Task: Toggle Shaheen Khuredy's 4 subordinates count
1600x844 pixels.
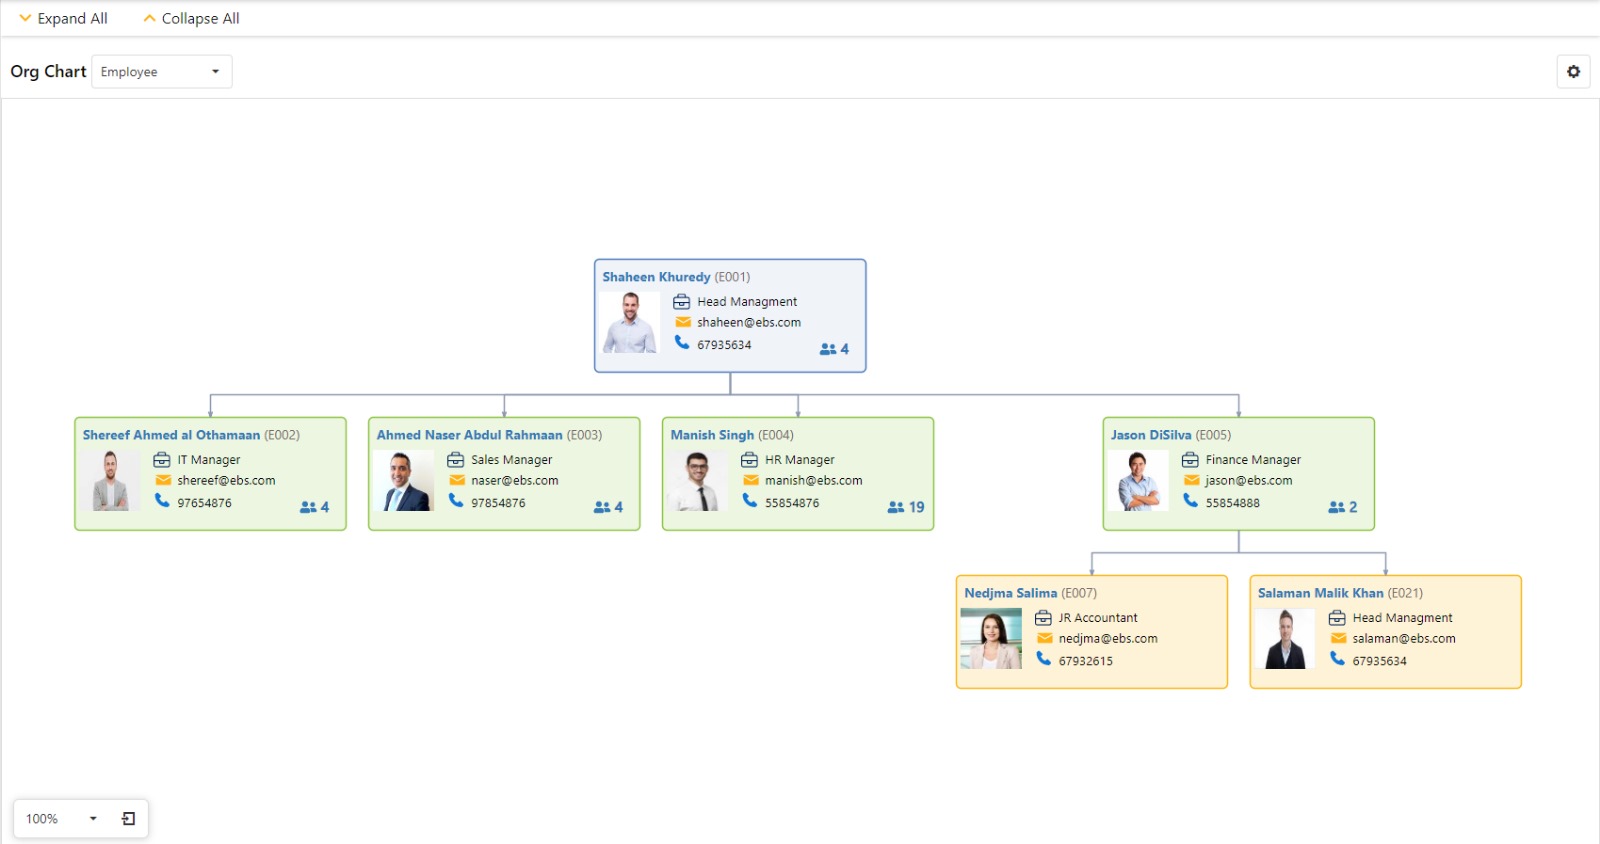Action: coord(834,349)
